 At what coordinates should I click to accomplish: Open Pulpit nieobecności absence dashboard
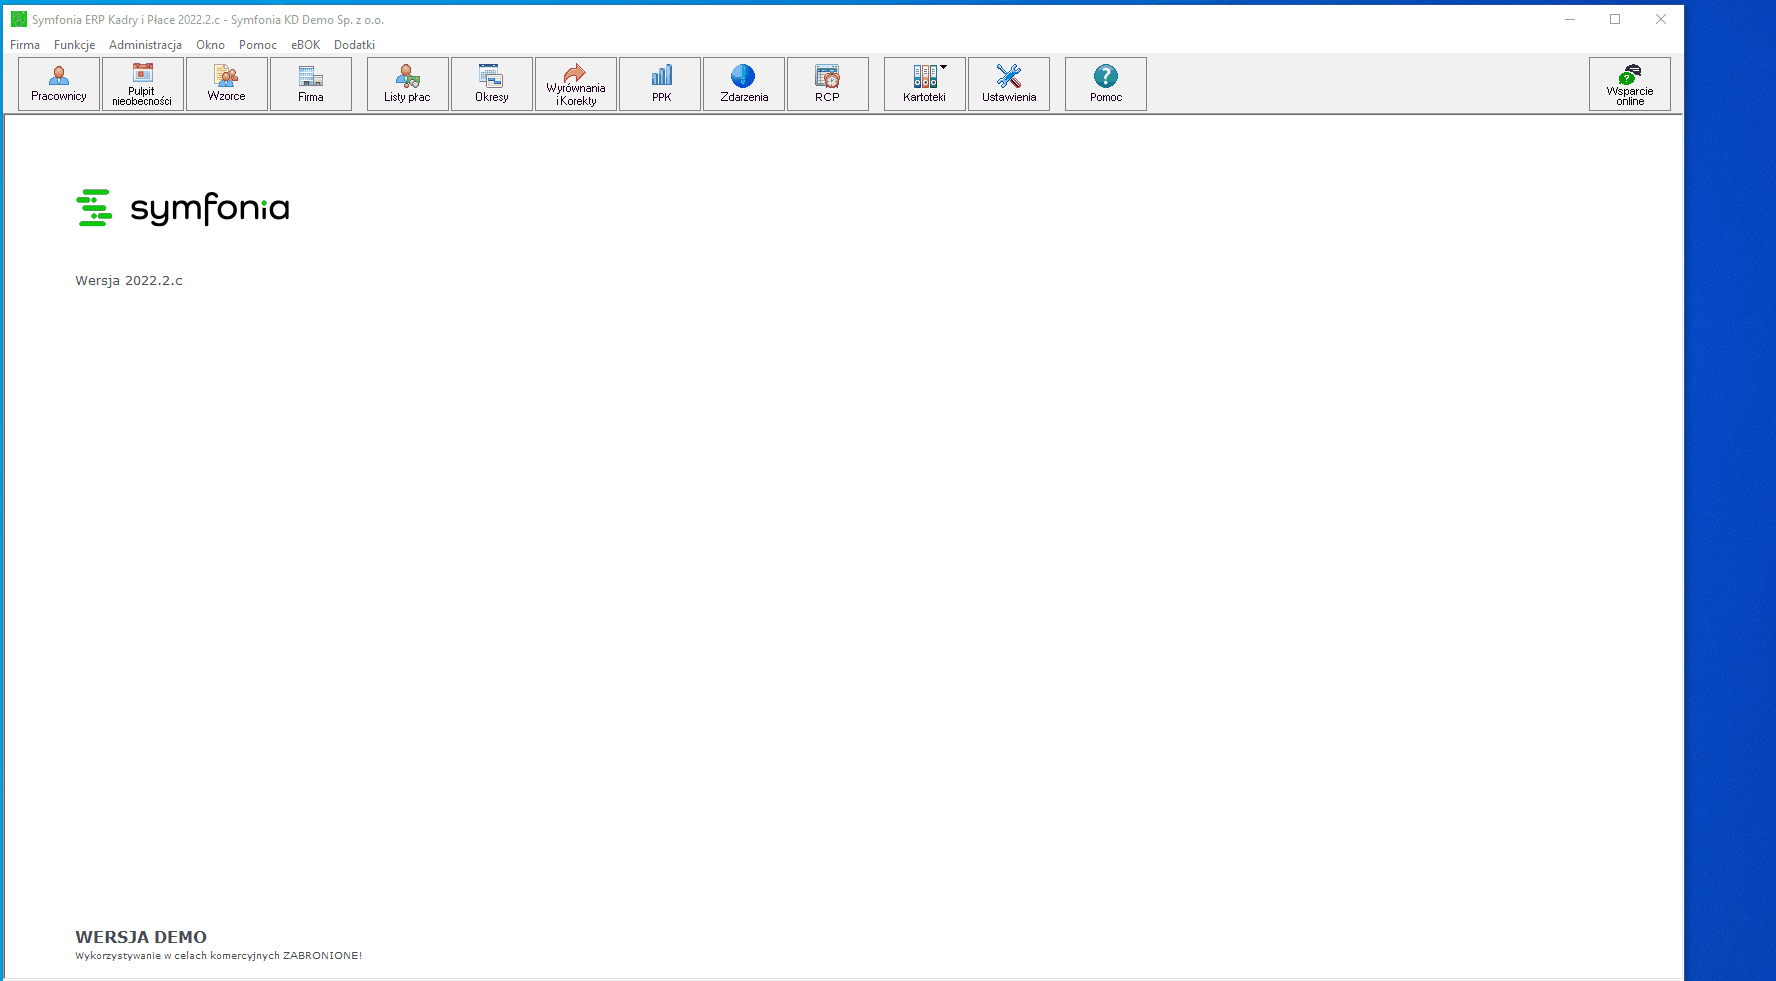coord(143,84)
